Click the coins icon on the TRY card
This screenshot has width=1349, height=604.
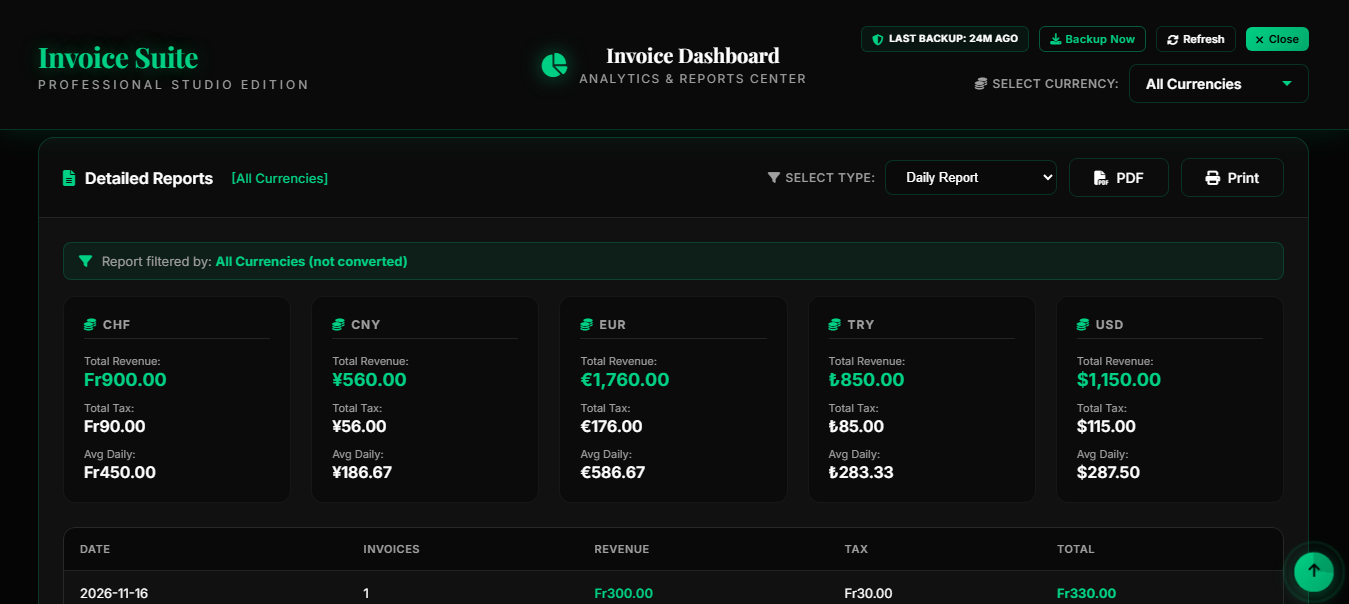835,325
